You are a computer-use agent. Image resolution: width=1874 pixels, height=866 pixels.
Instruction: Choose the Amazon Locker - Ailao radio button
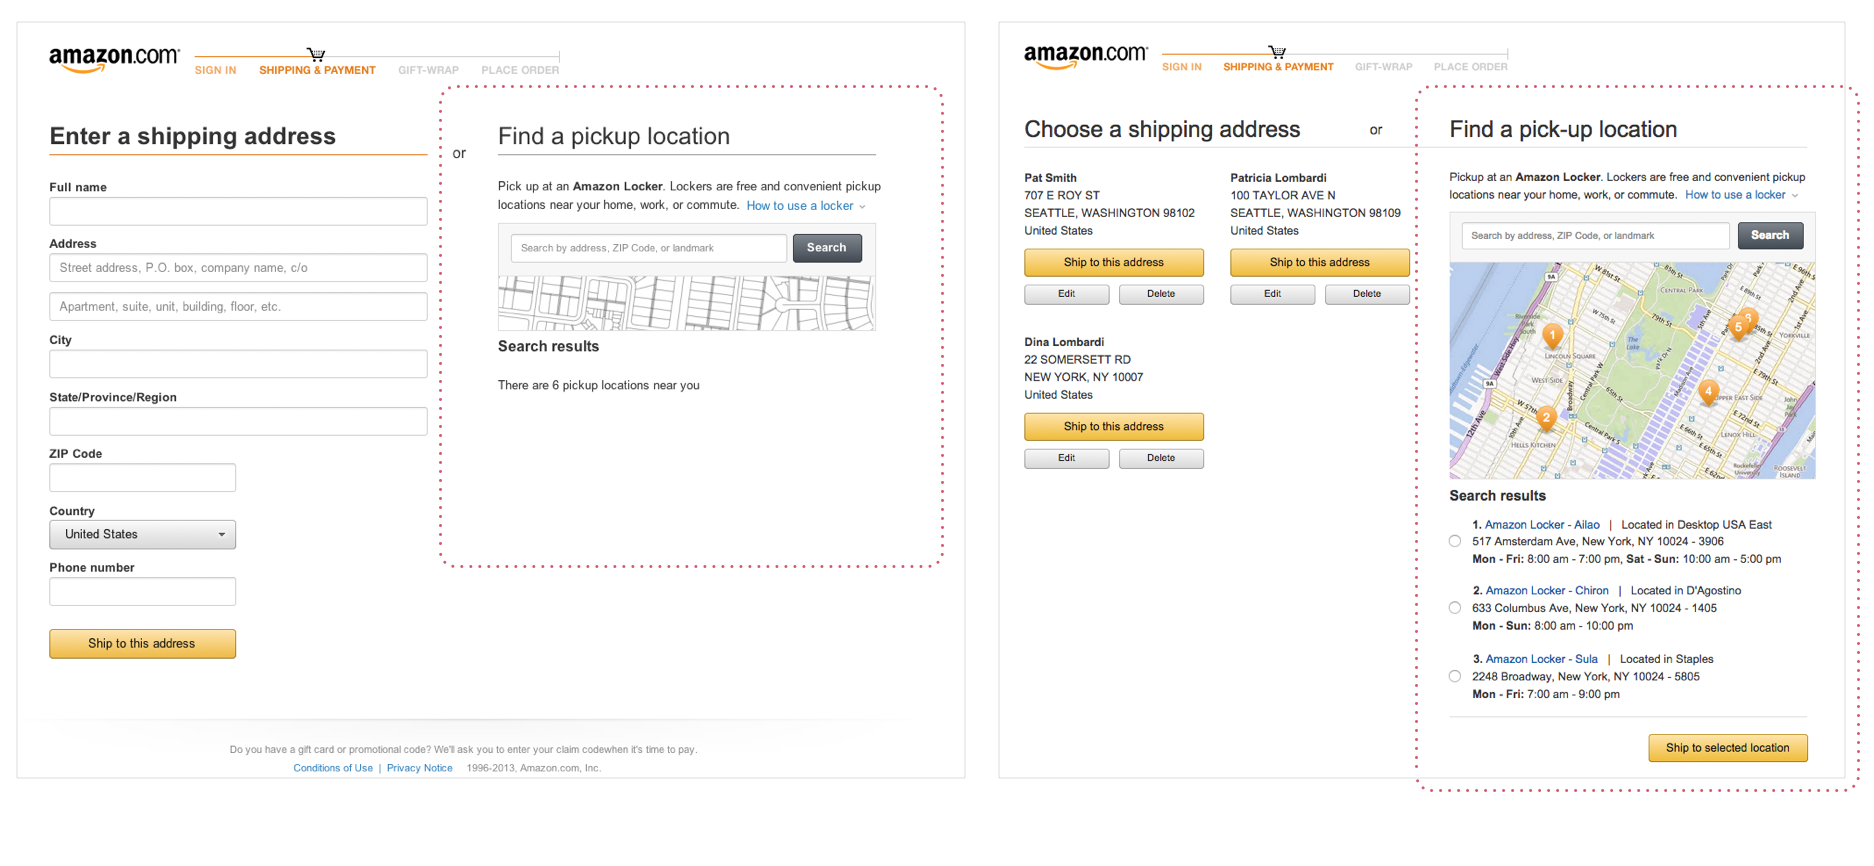pyautogui.click(x=1455, y=541)
